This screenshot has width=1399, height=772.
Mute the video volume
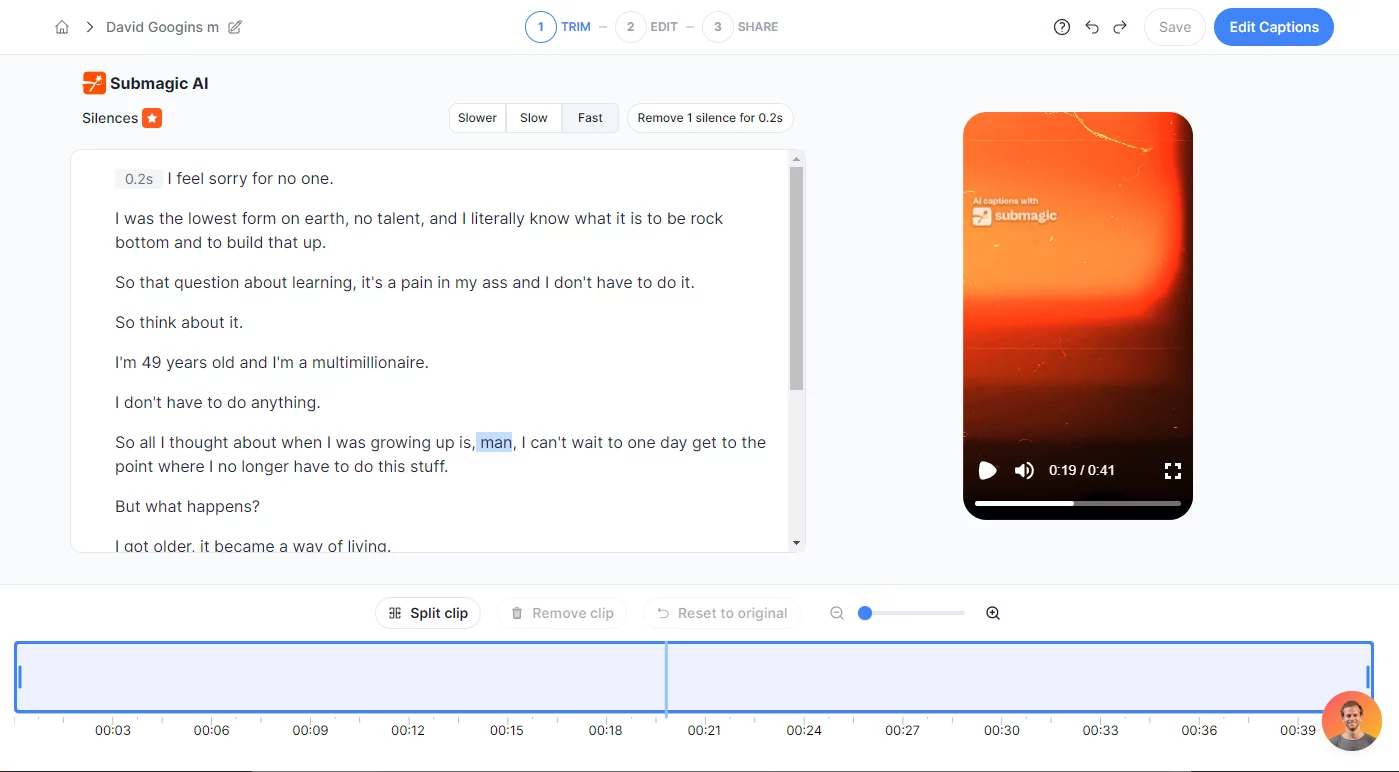click(x=1024, y=470)
